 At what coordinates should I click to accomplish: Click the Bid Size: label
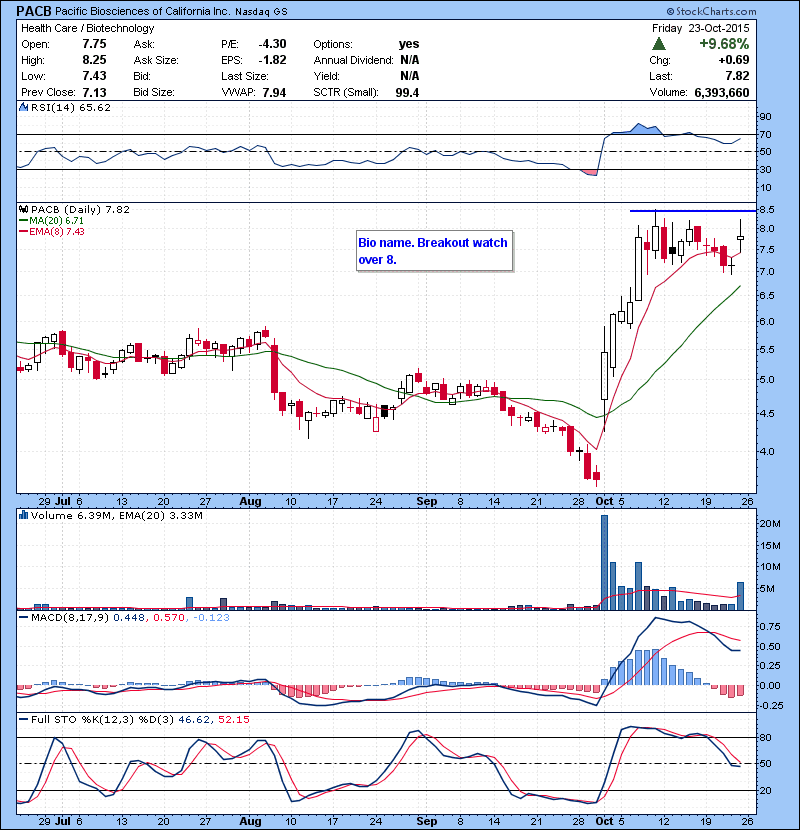point(154,93)
